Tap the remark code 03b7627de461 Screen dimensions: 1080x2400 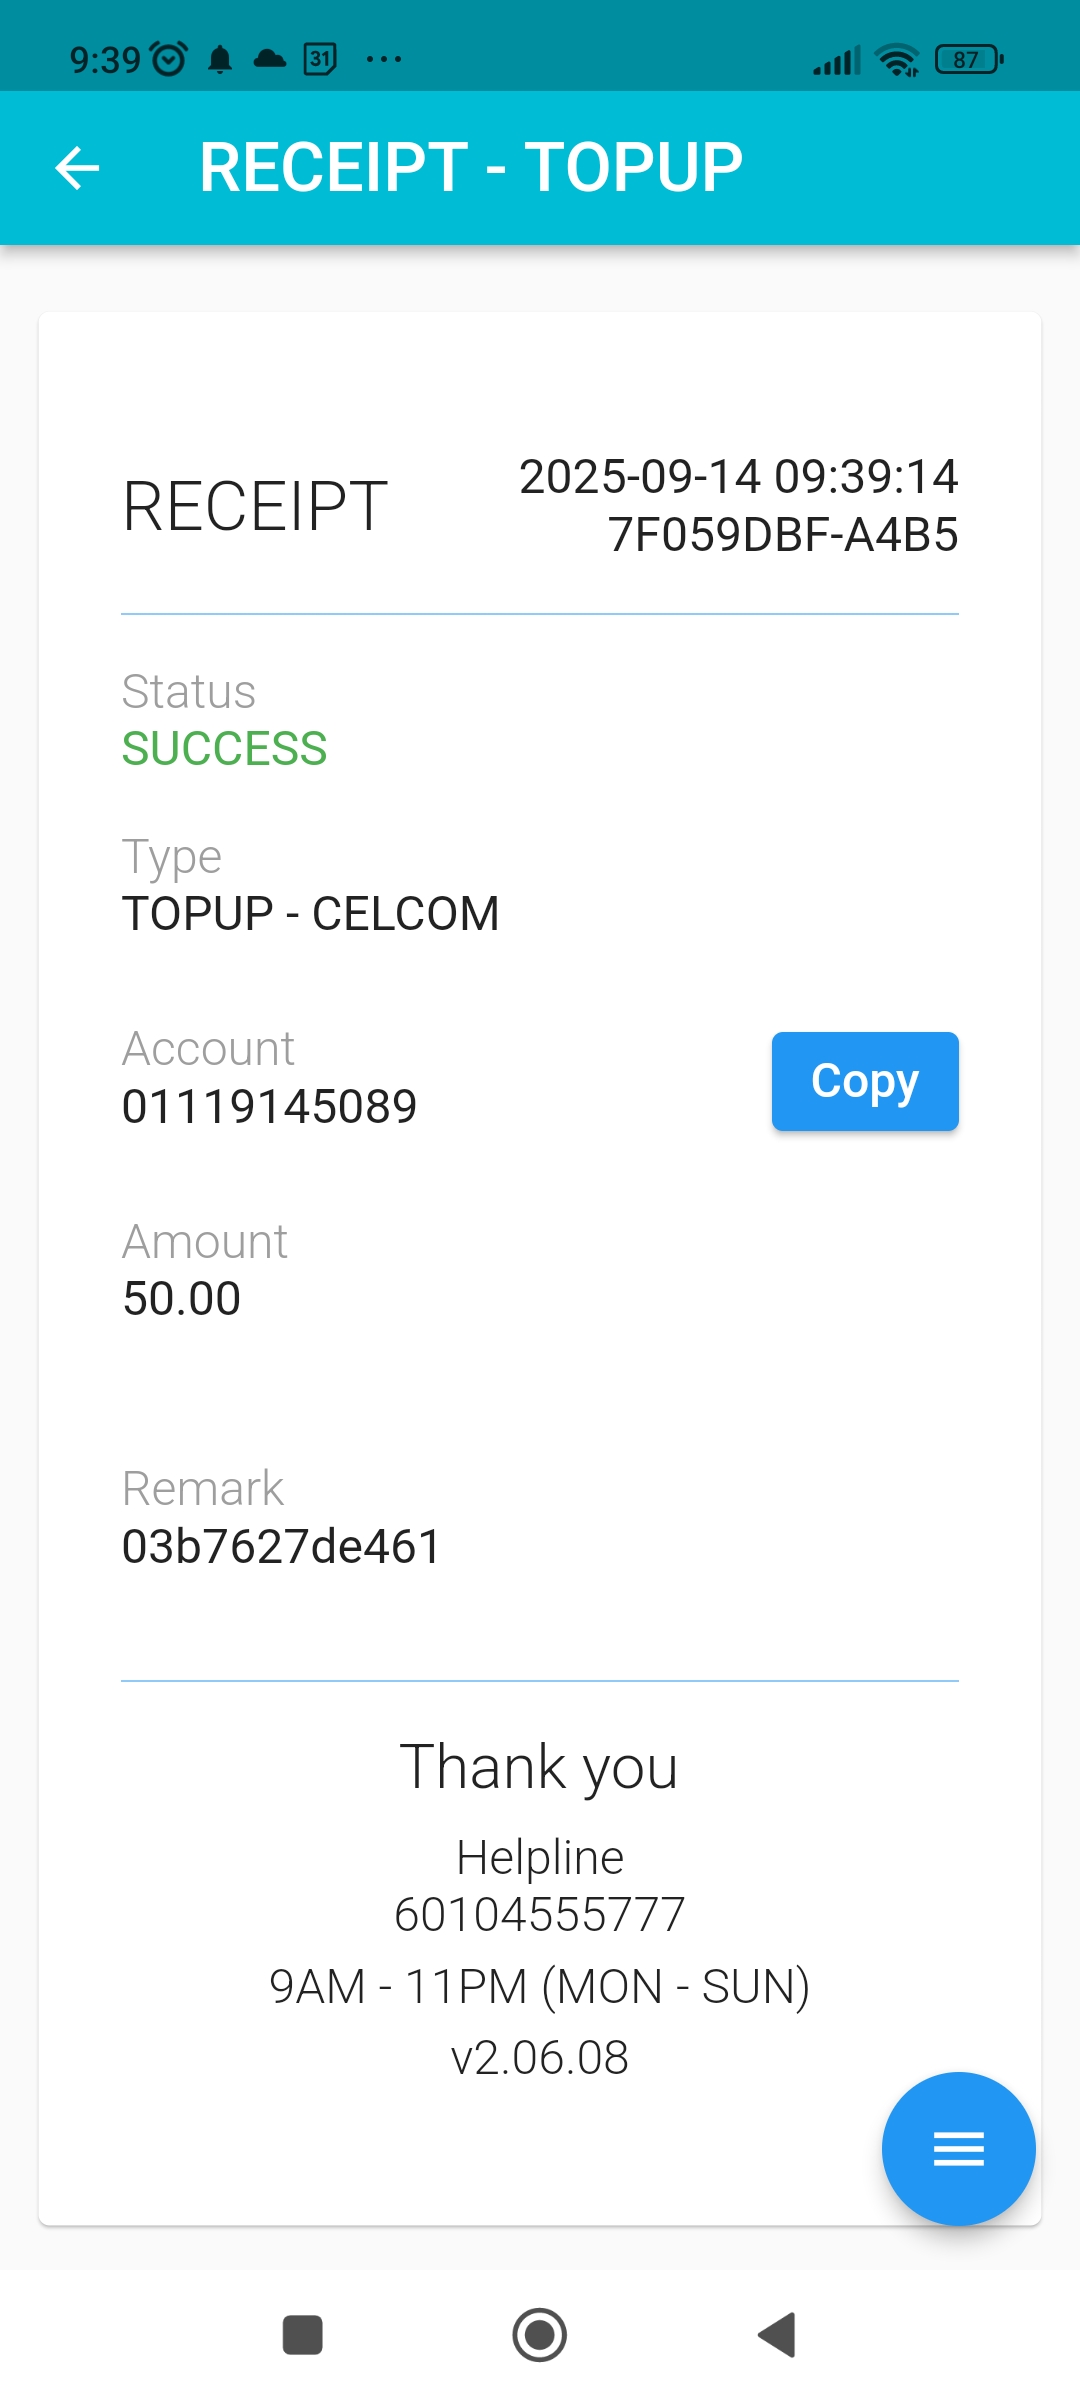[281, 1547]
